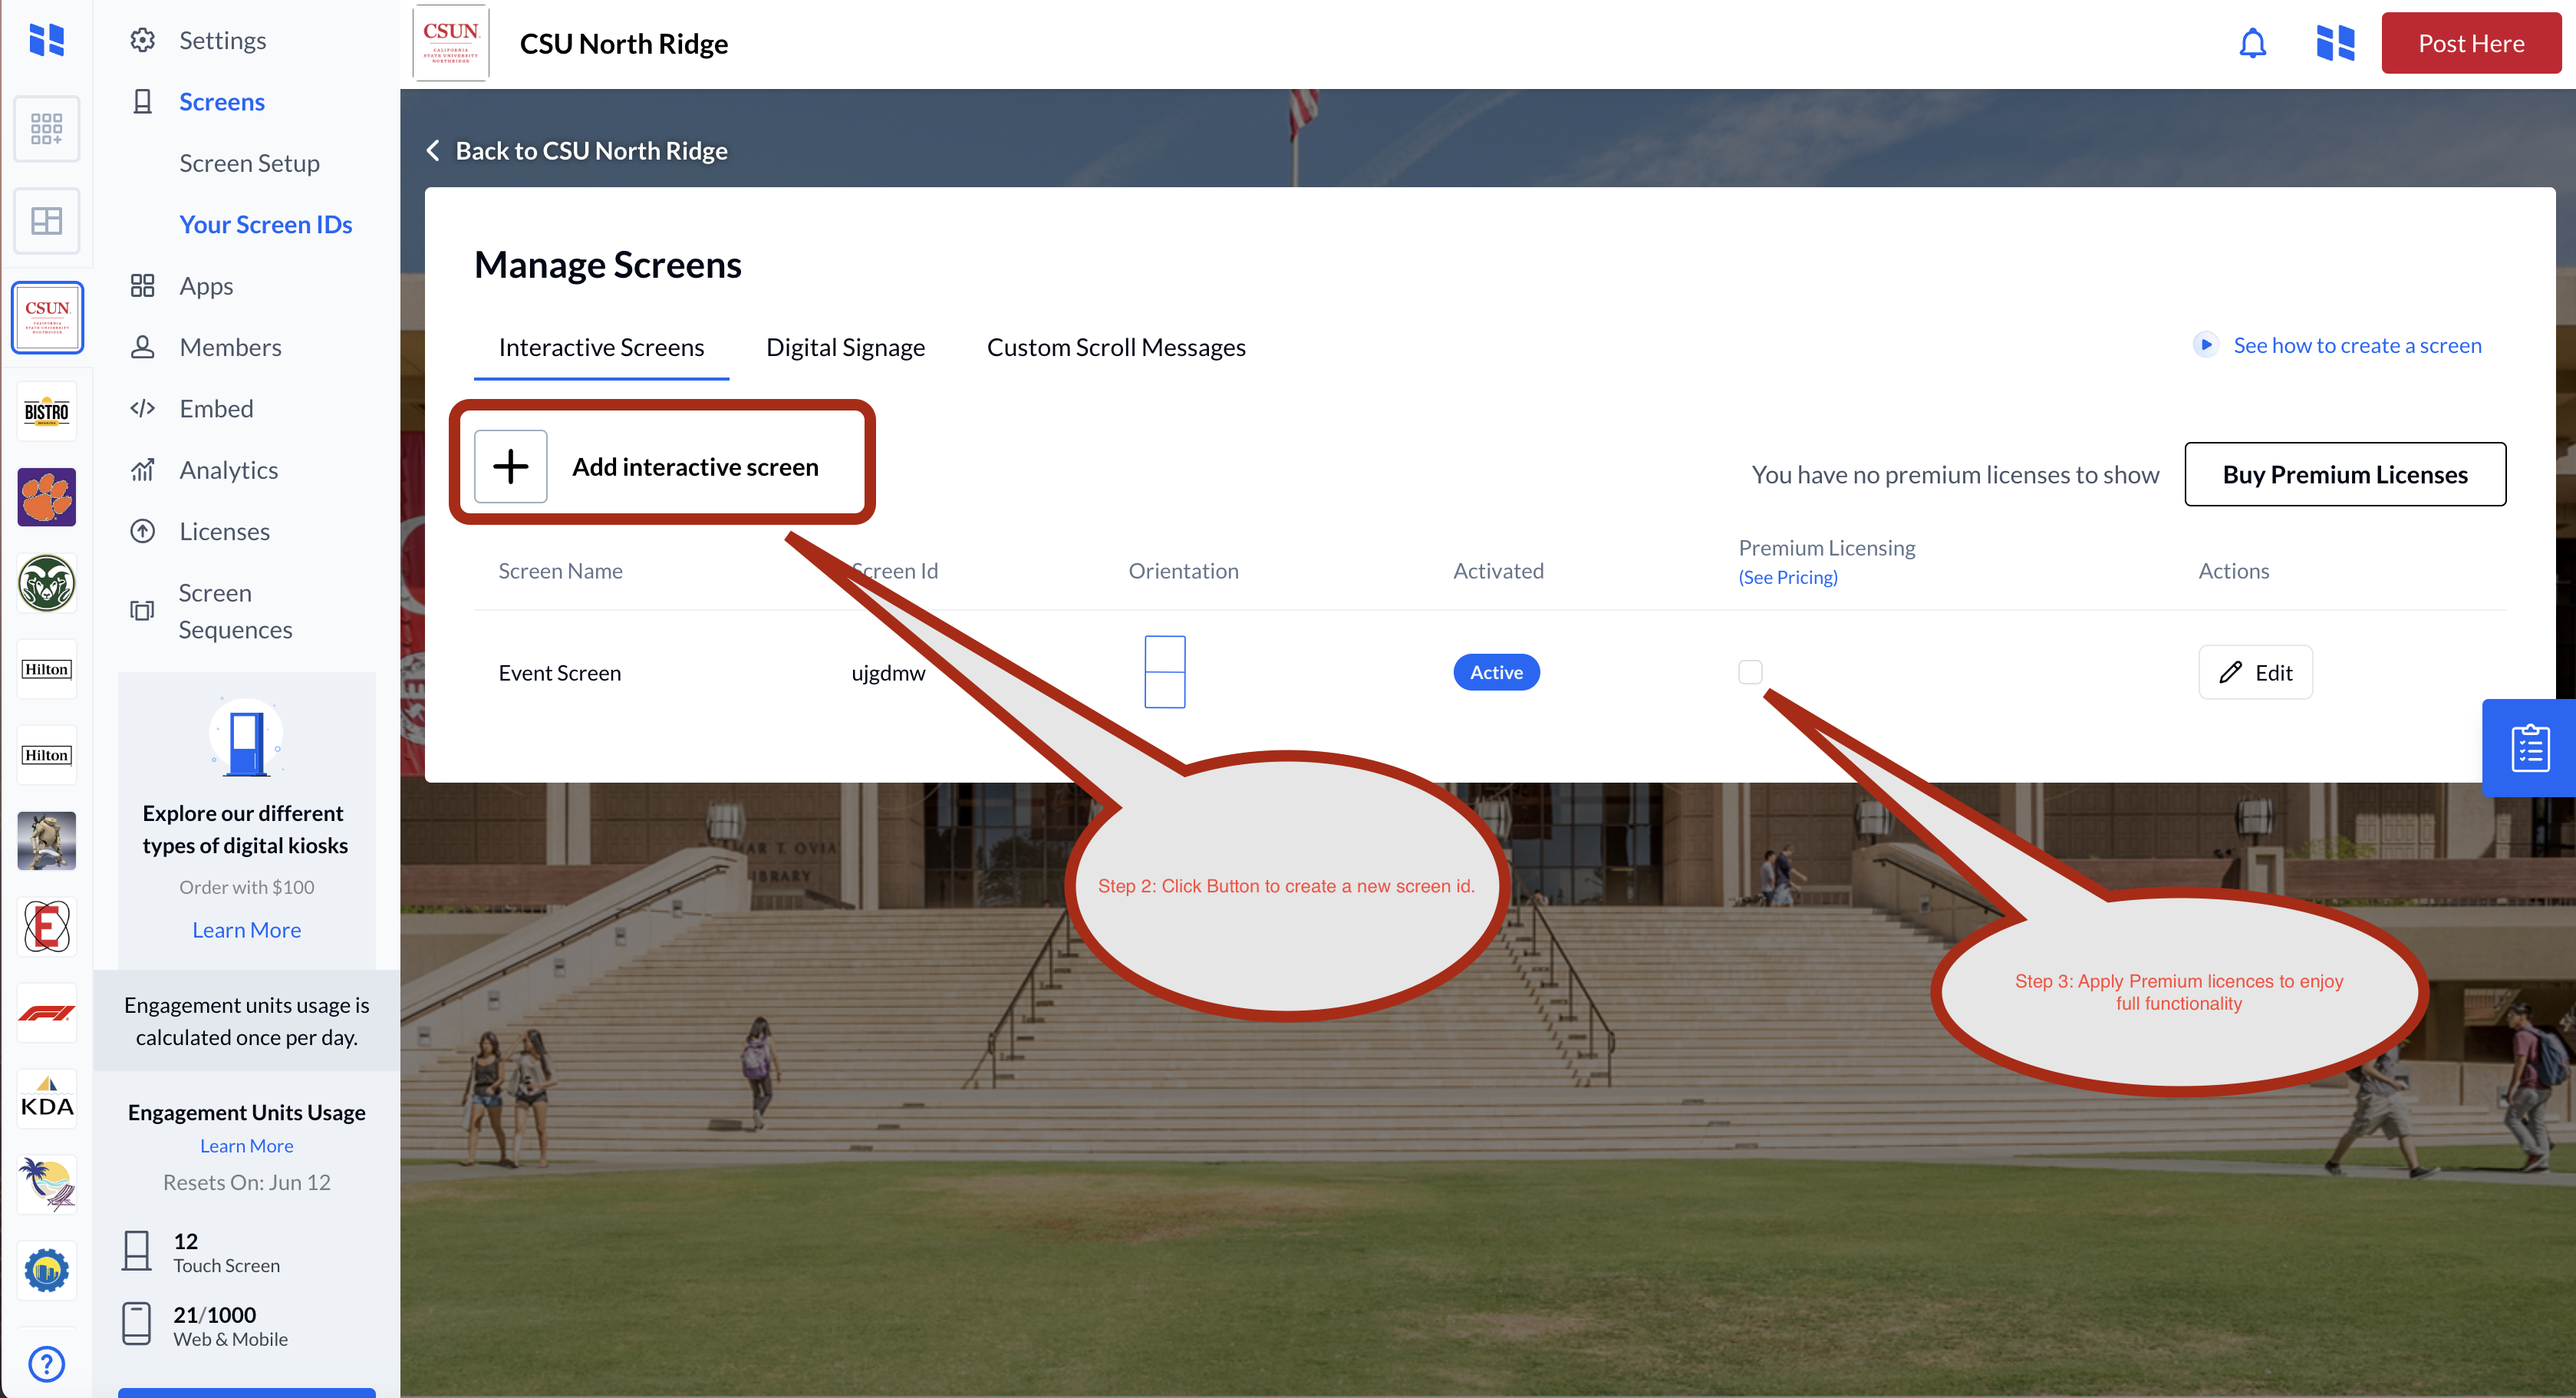Screen dimensions: 2576x1398
Task: Click the notification bell icon
Action: click(2252, 44)
